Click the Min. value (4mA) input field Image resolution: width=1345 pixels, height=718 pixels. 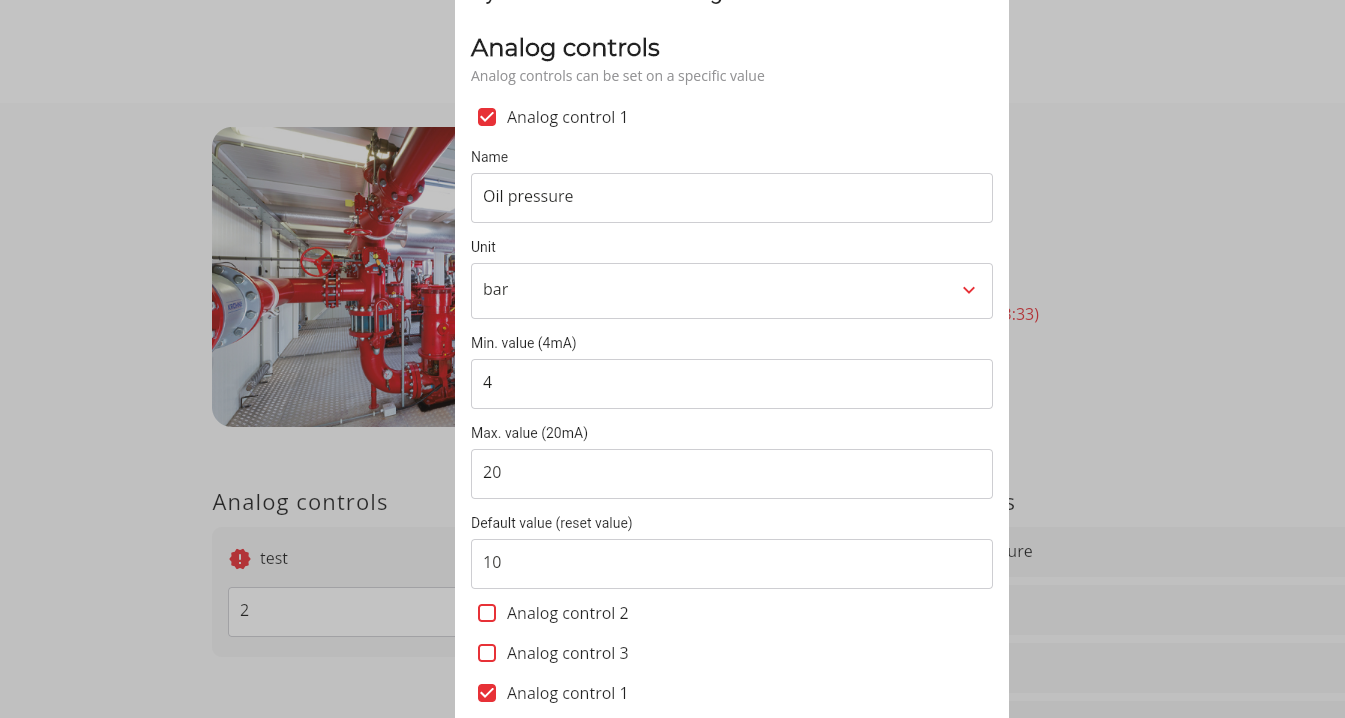(731, 384)
